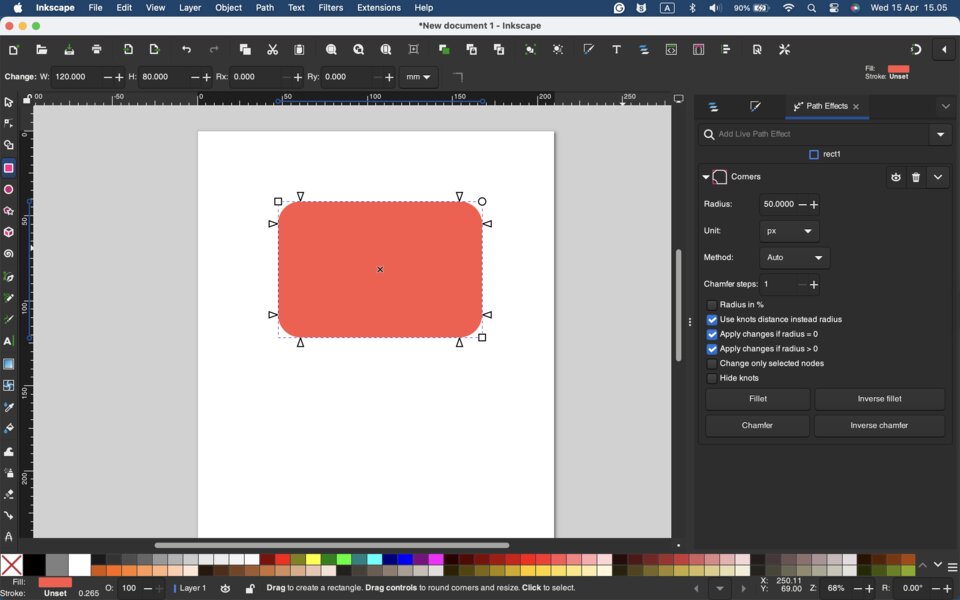Open the XML editor icon
Image resolution: width=960 pixels, height=600 pixels.
tap(672, 50)
